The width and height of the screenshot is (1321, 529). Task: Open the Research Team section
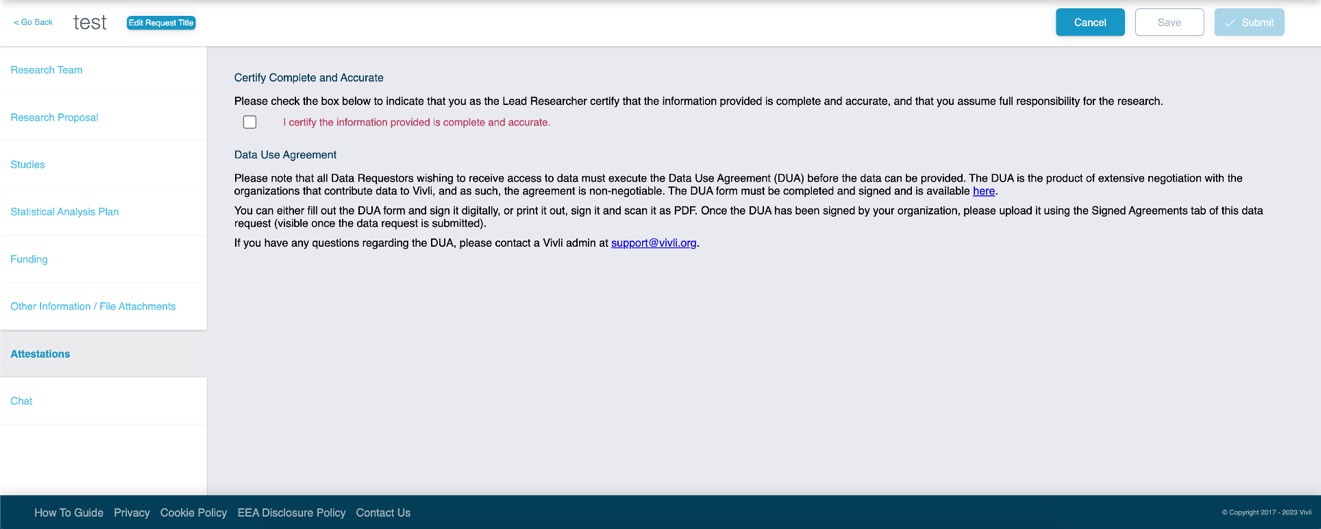pos(103,70)
